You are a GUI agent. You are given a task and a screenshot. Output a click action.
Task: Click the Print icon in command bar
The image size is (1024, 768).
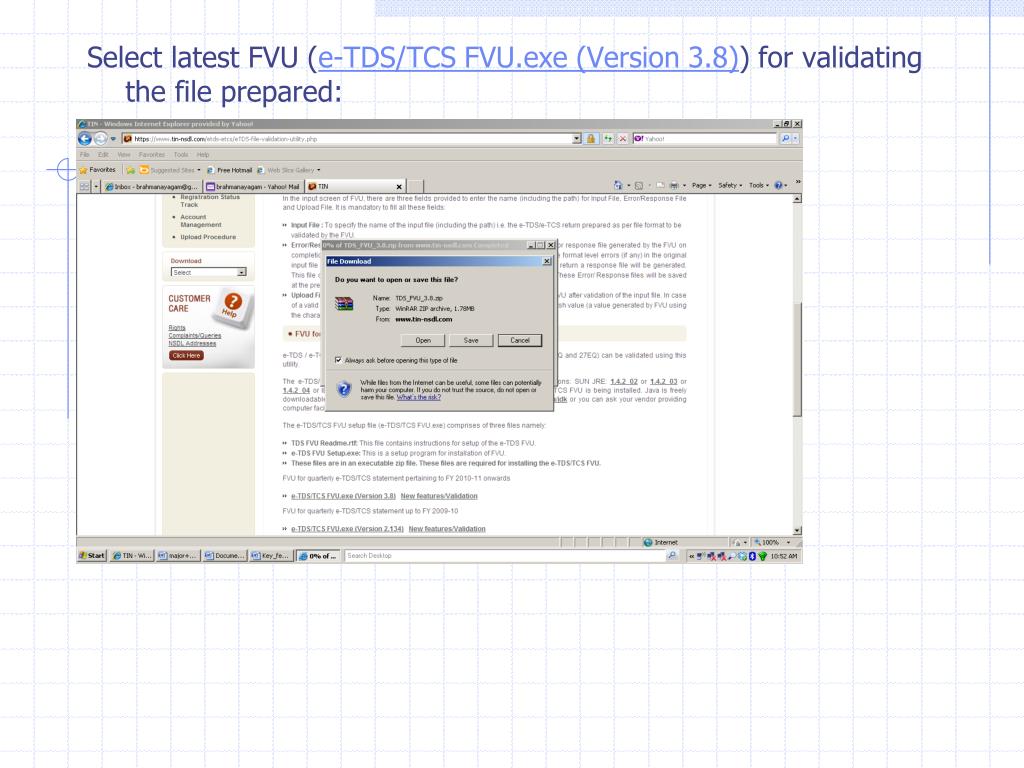(673, 185)
